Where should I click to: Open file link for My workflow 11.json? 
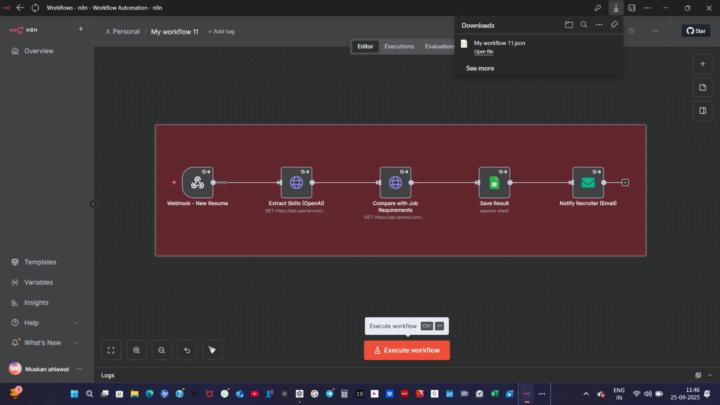click(x=484, y=52)
